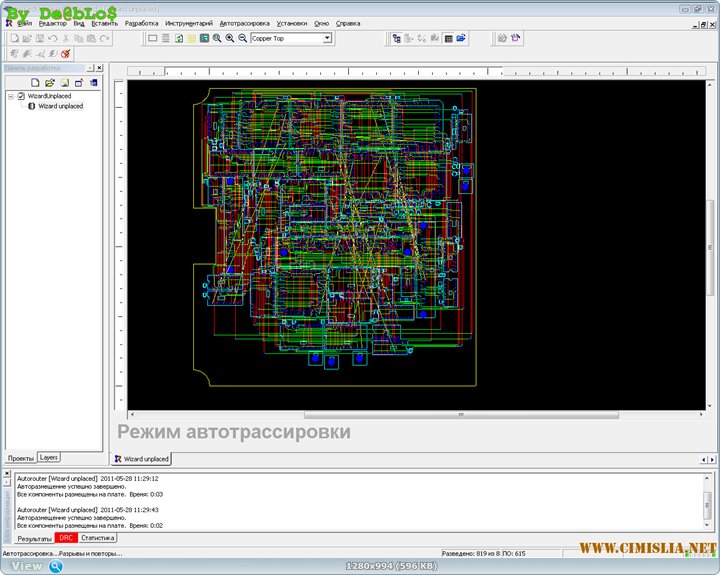Open the Copper Top layer dropdown
The image size is (720, 575).
(327, 38)
